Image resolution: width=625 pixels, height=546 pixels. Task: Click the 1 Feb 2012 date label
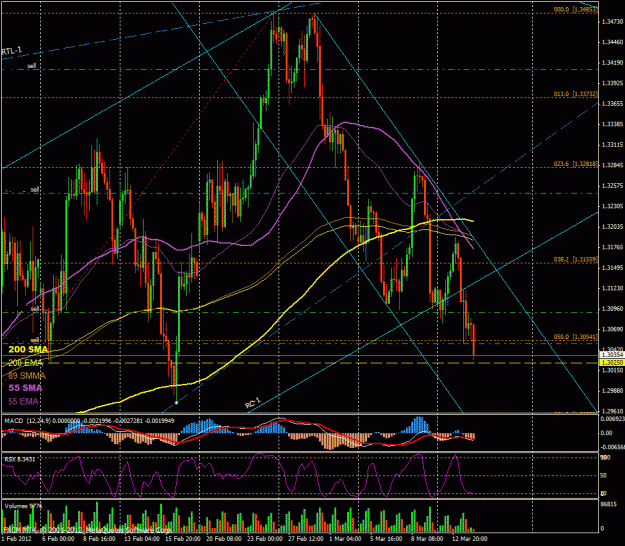pos(15,538)
